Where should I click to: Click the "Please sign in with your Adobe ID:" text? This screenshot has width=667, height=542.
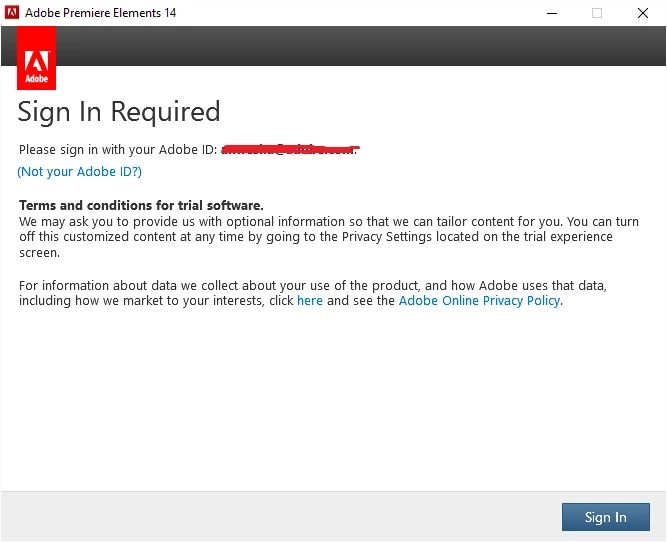118,150
